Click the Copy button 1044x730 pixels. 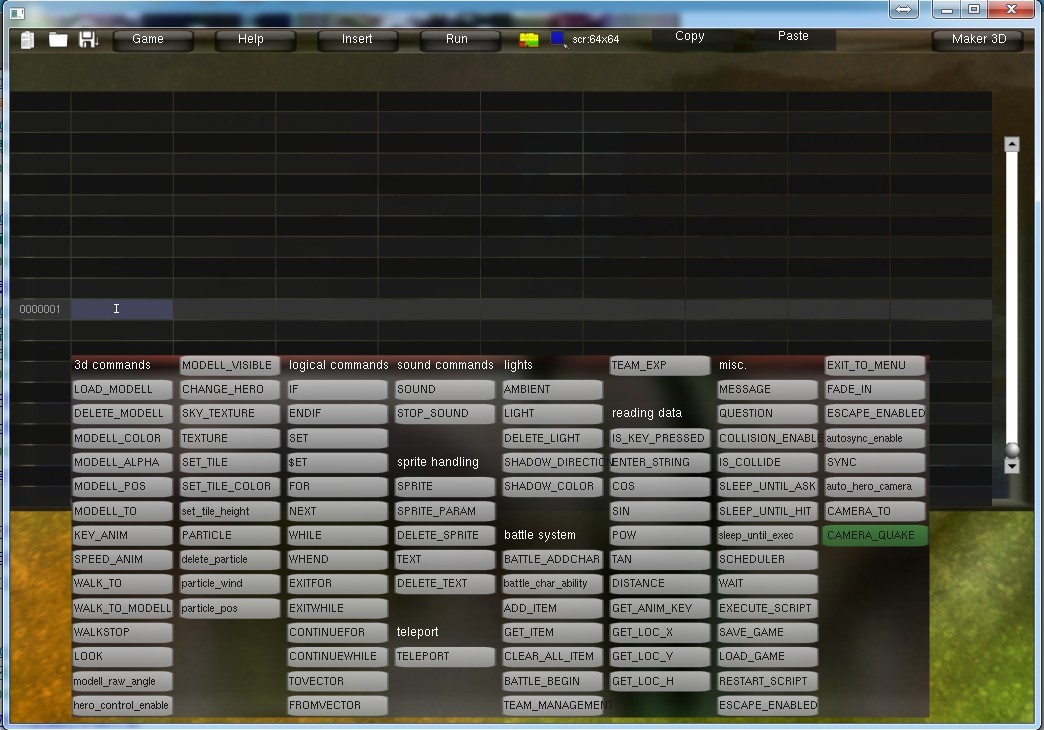(690, 37)
